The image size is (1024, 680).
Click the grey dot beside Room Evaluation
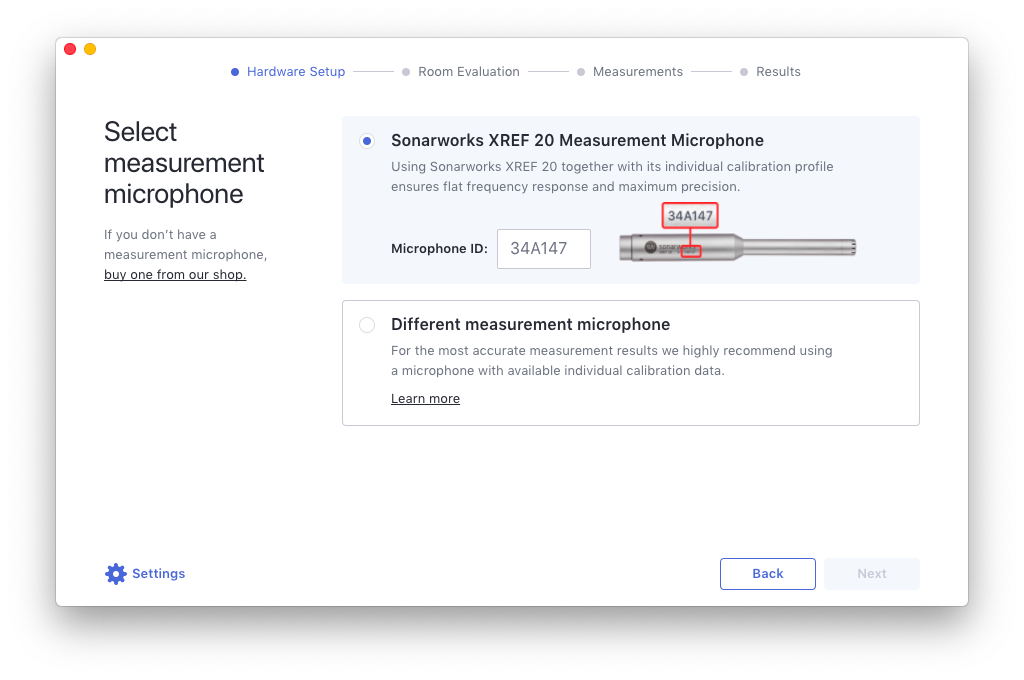tap(406, 72)
